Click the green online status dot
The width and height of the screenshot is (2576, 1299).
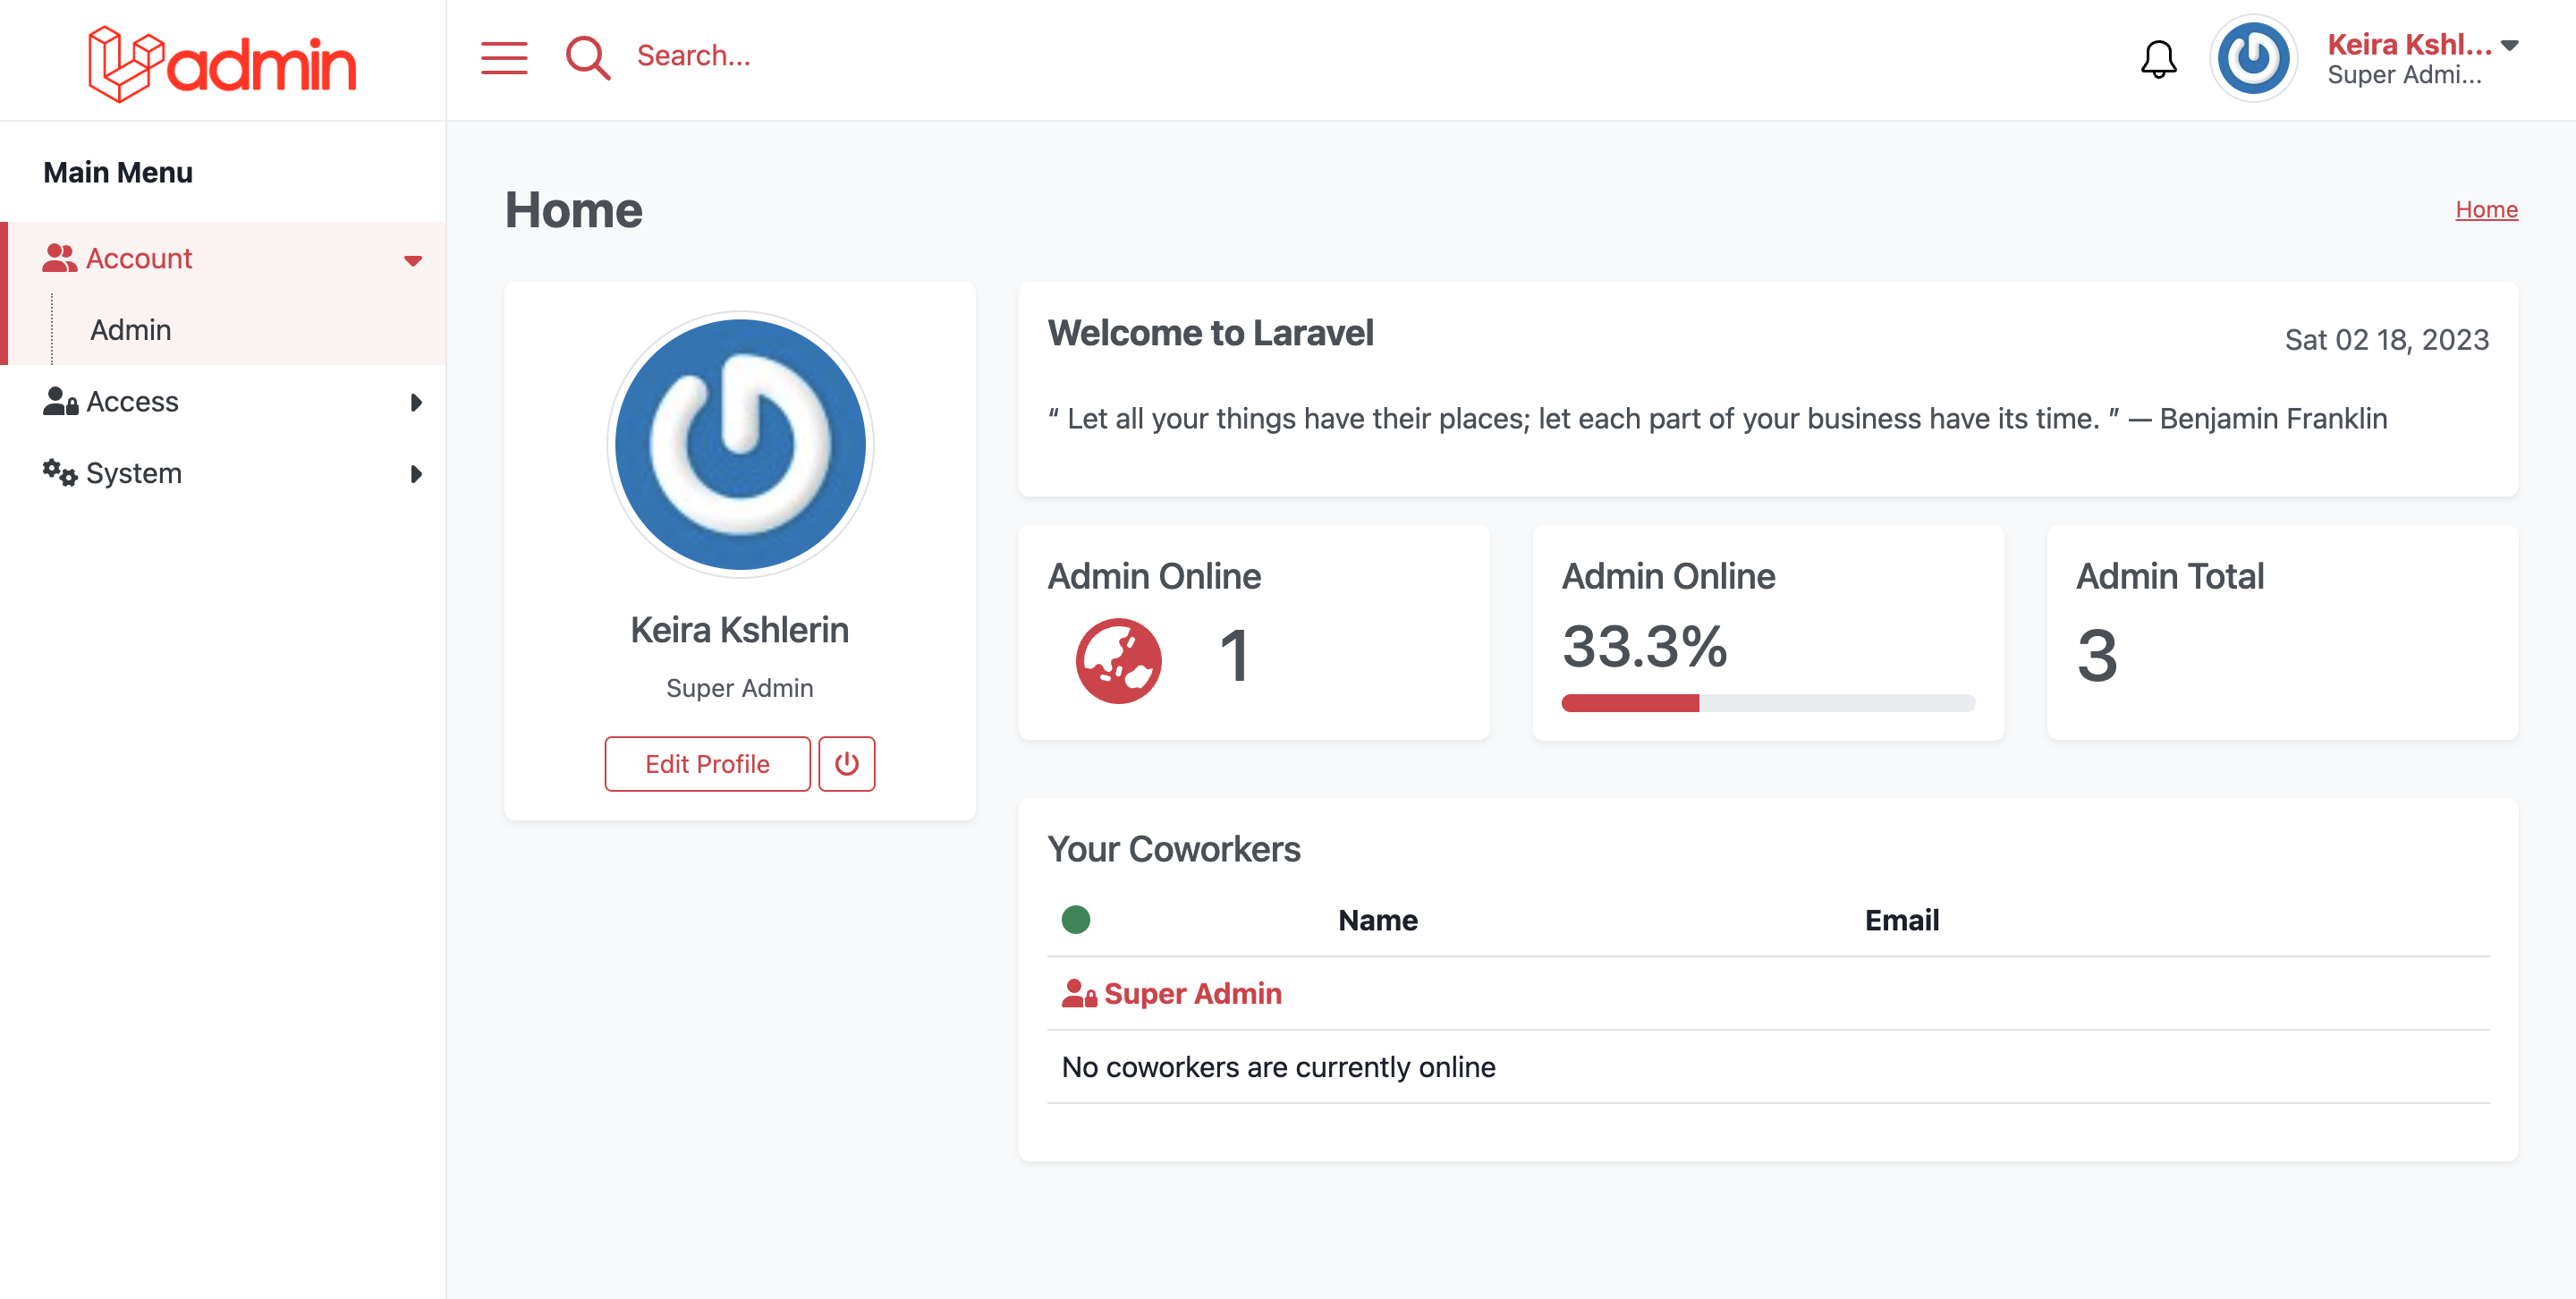[x=1076, y=919]
